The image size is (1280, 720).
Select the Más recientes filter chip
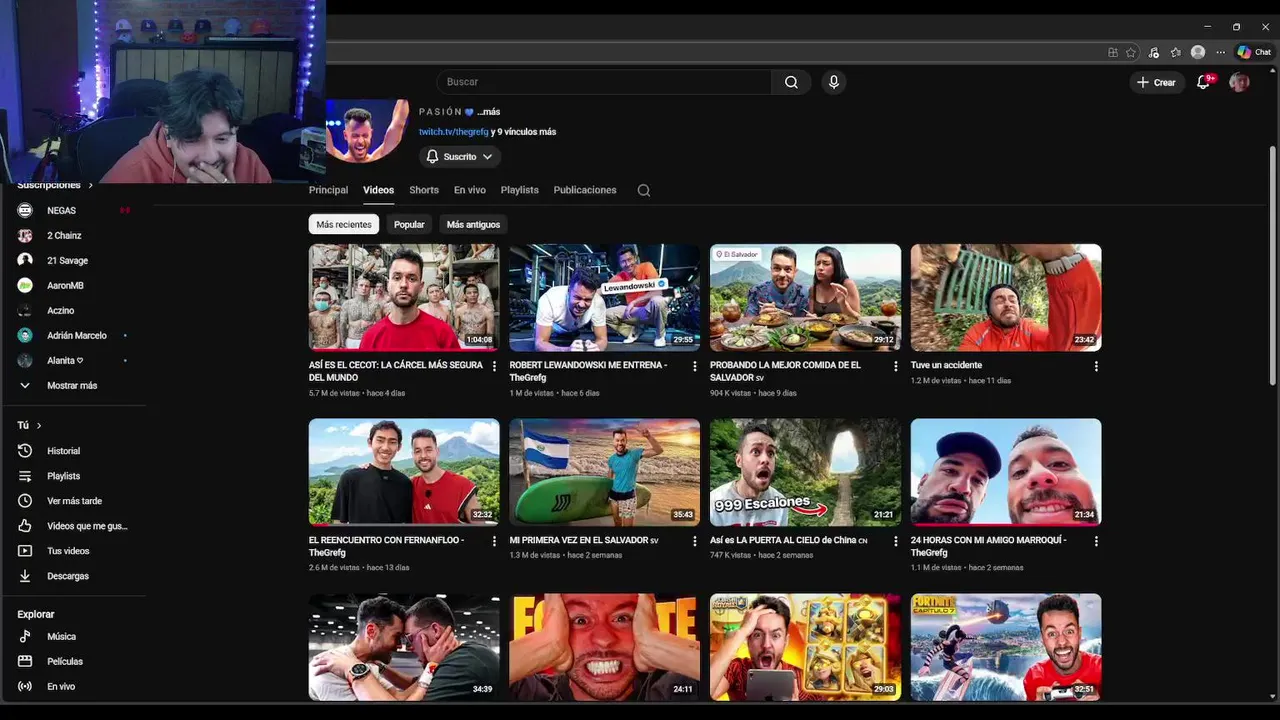click(x=344, y=224)
